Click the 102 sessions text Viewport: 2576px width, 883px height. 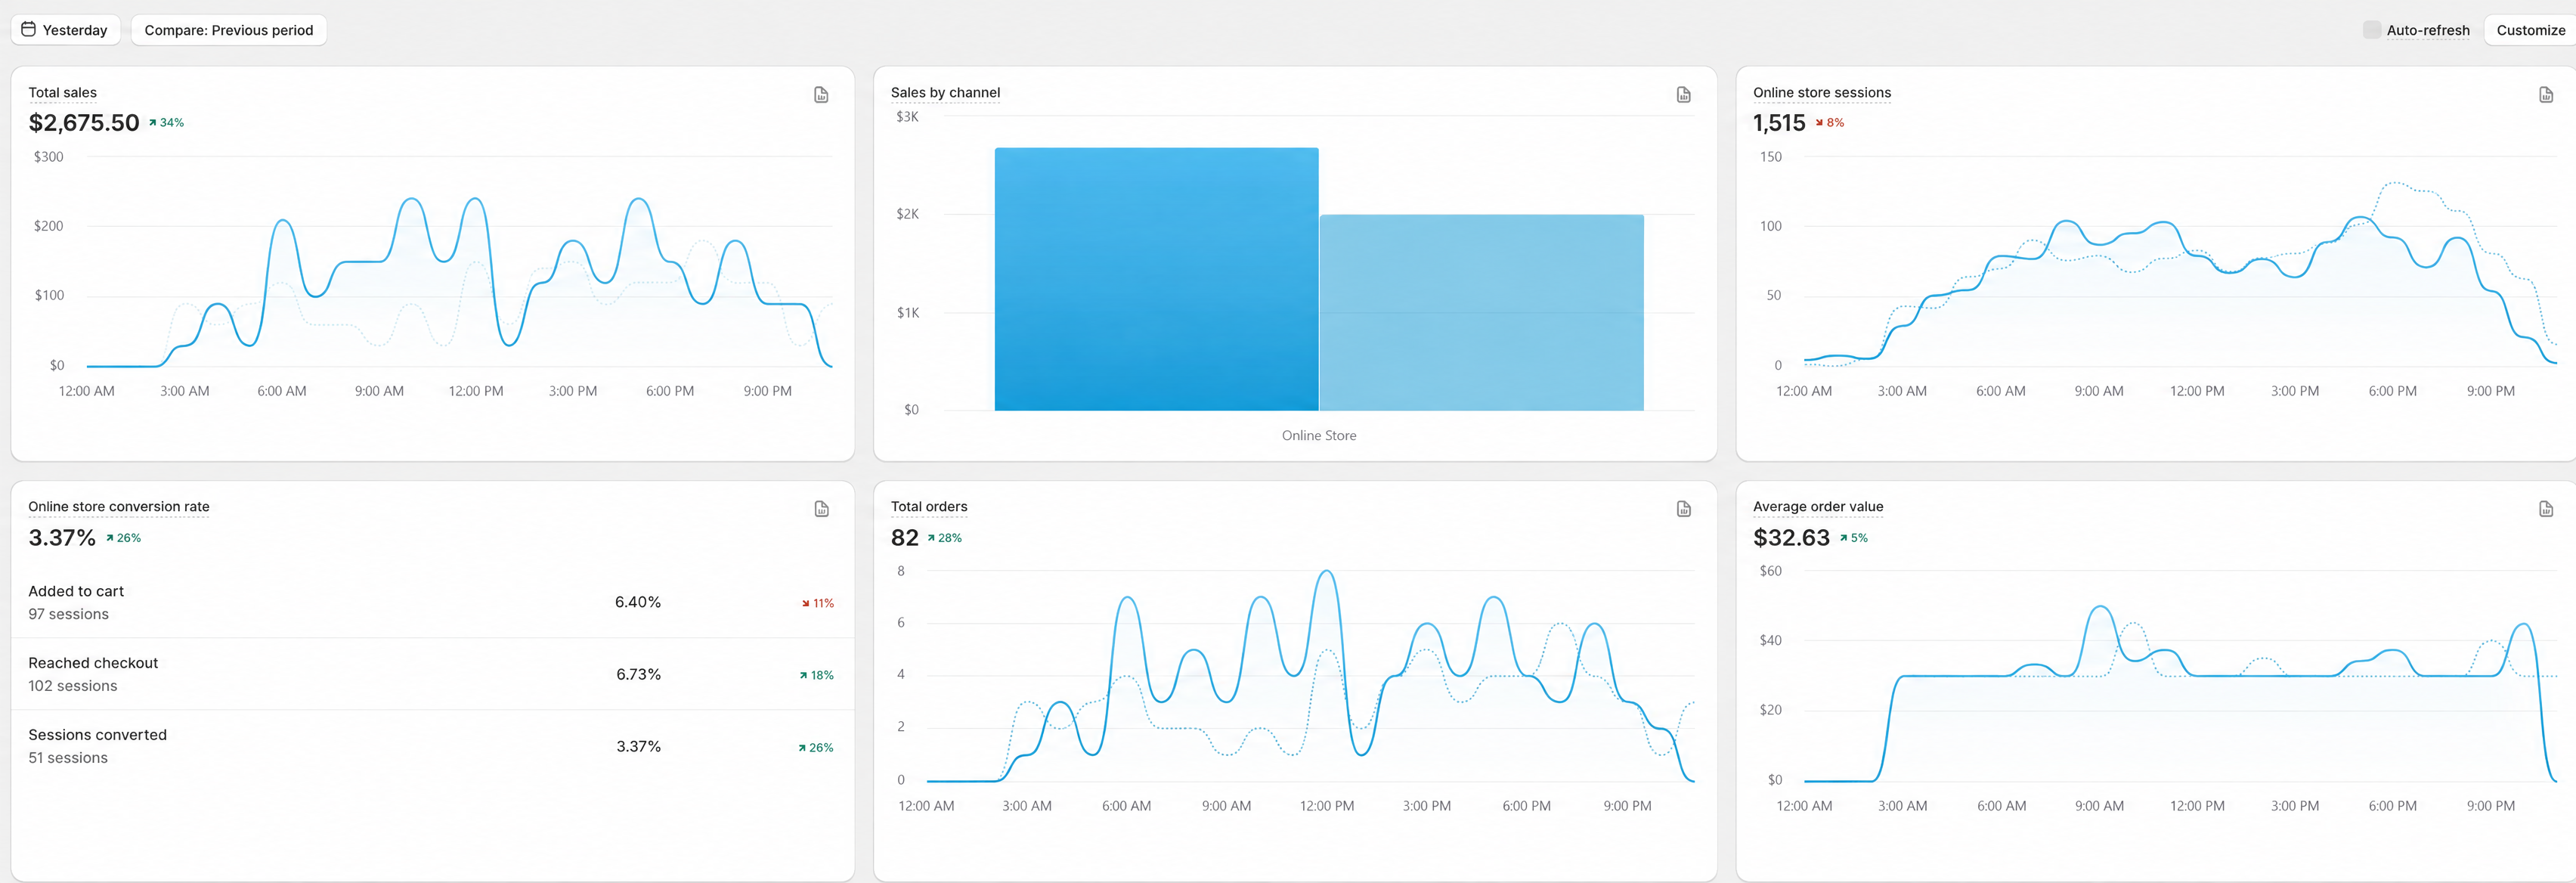(72, 686)
